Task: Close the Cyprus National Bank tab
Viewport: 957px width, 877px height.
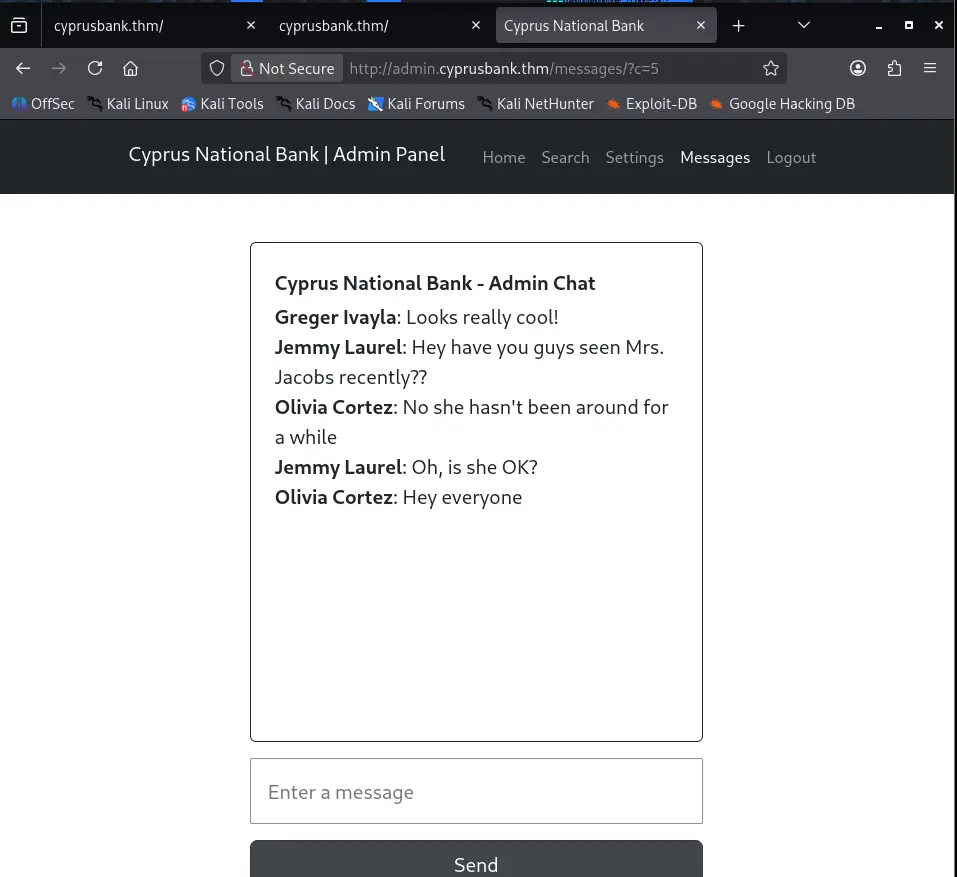Action: click(x=701, y=26)
